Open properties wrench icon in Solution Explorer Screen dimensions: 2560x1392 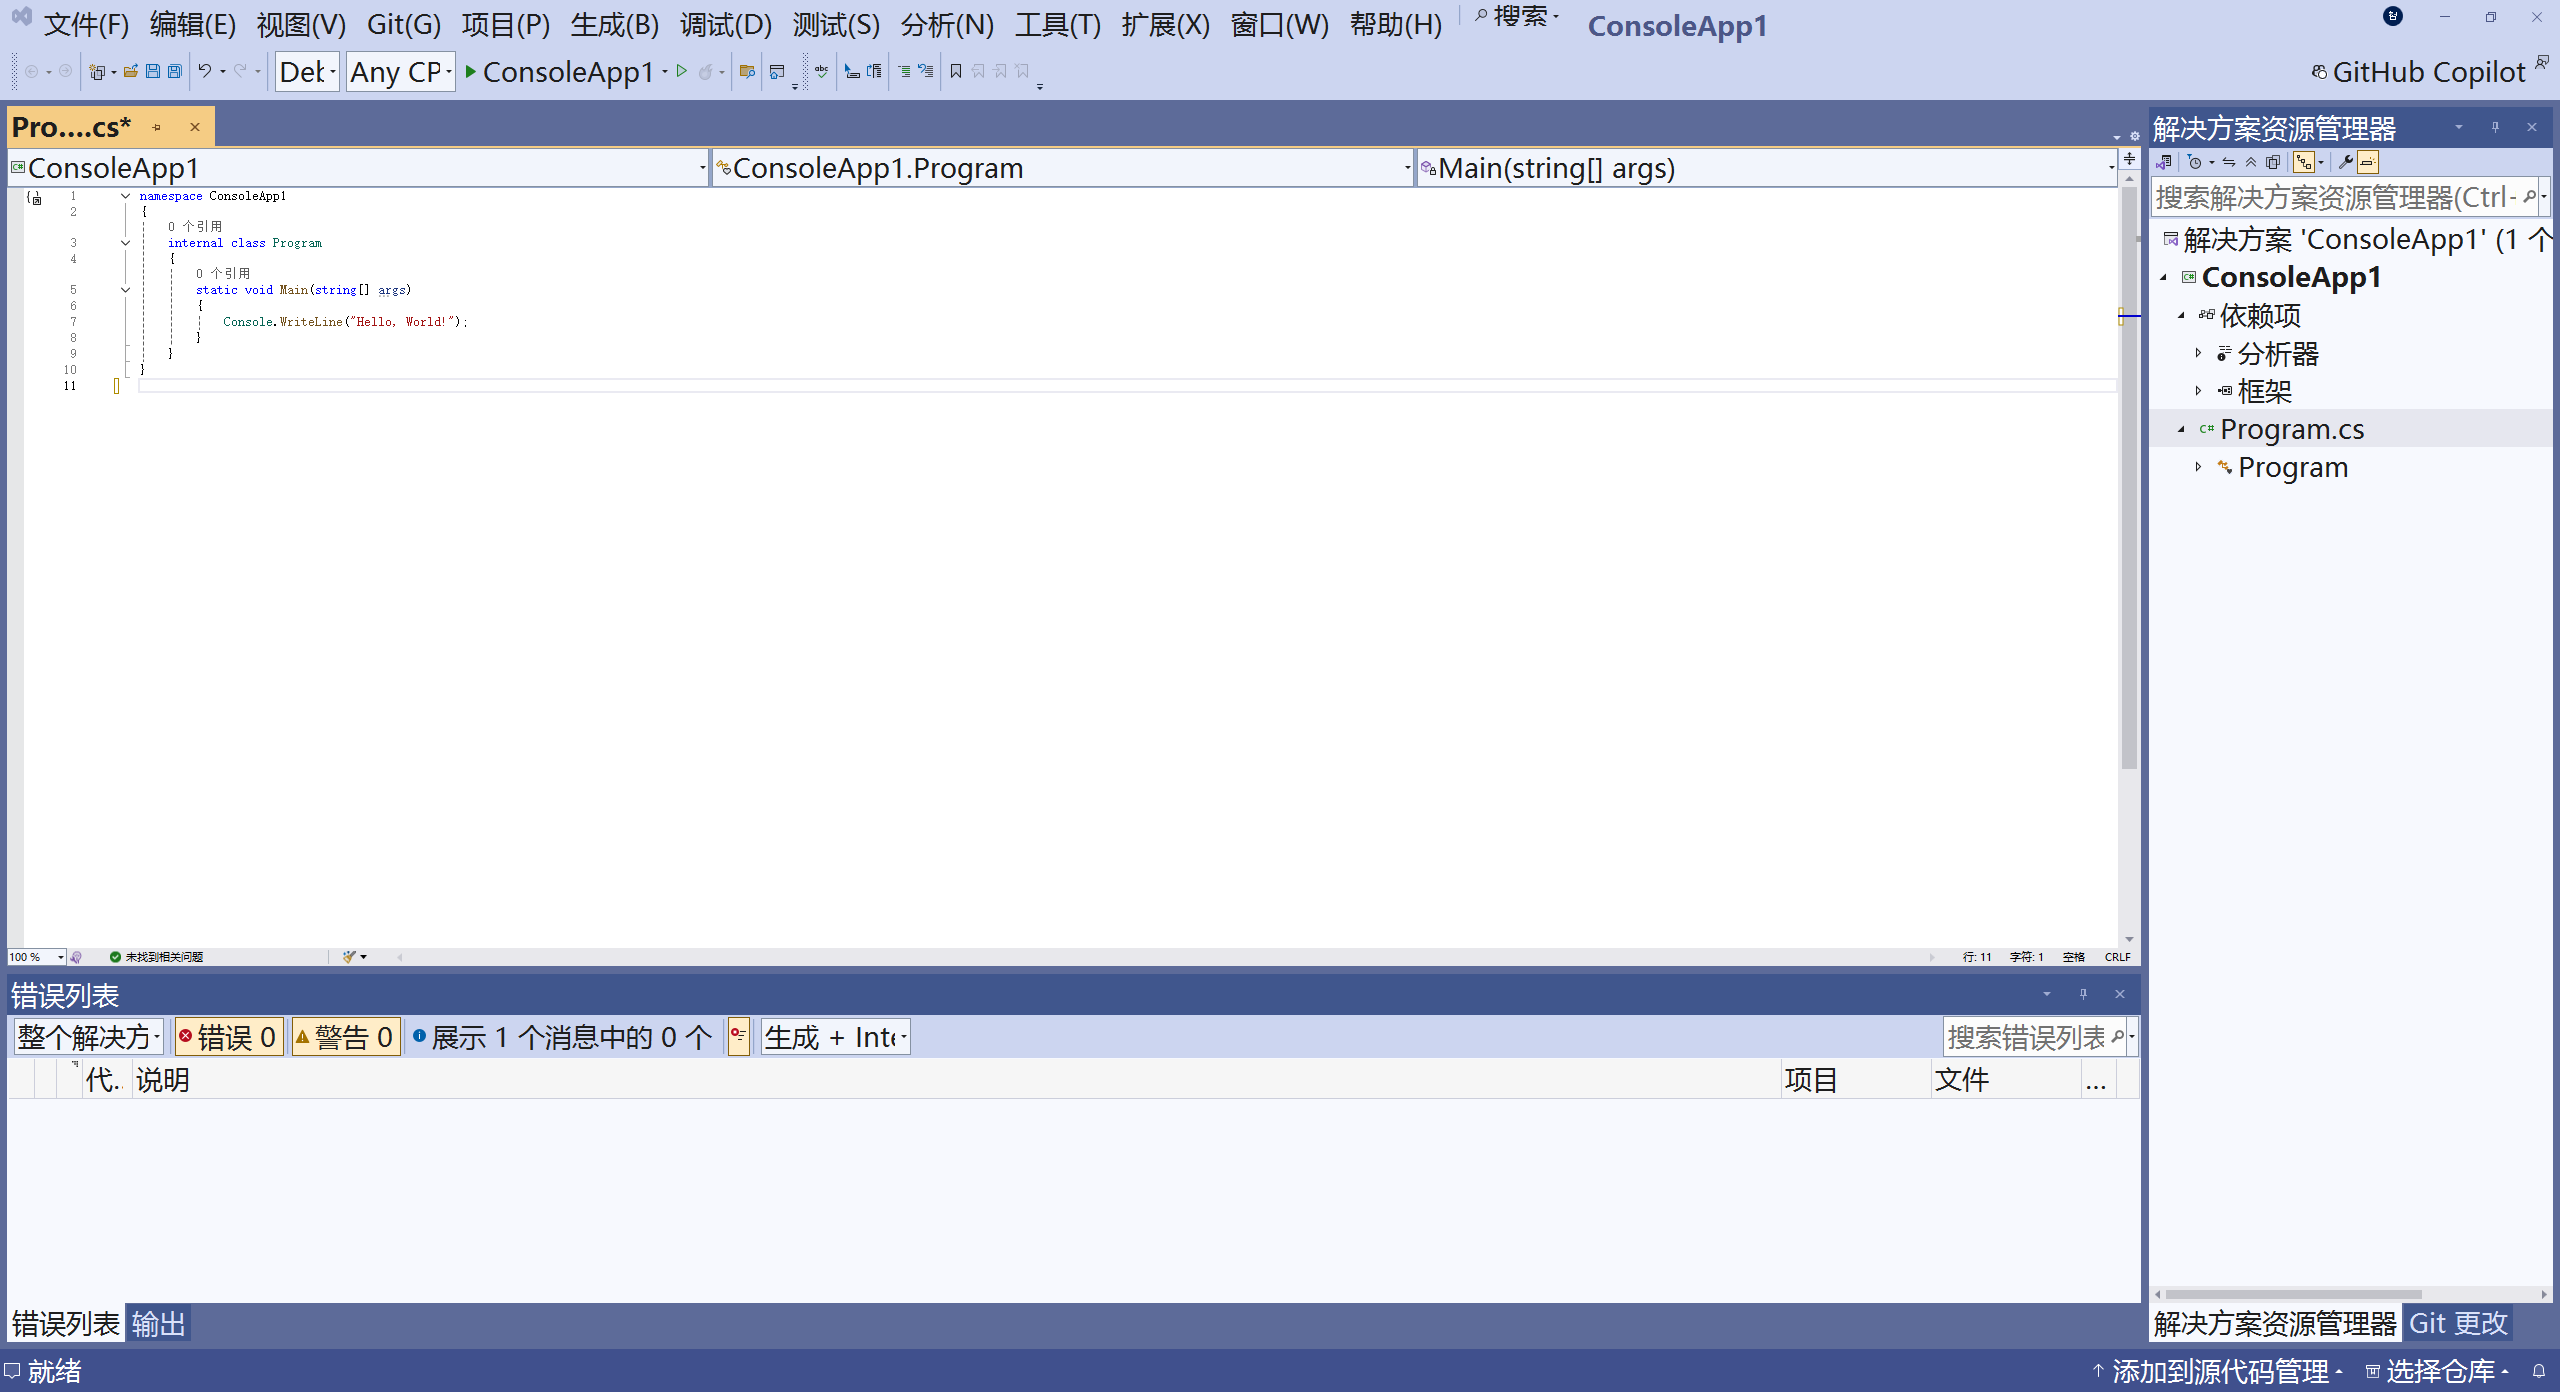(x=2345, y=162)
